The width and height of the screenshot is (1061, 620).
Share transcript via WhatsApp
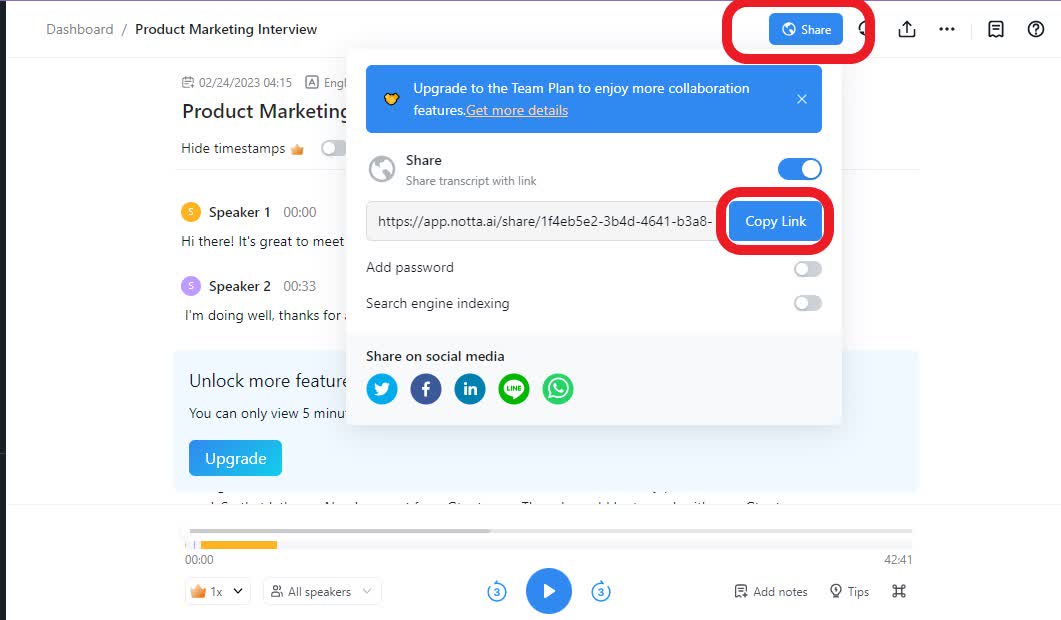(x=558, y=388)
